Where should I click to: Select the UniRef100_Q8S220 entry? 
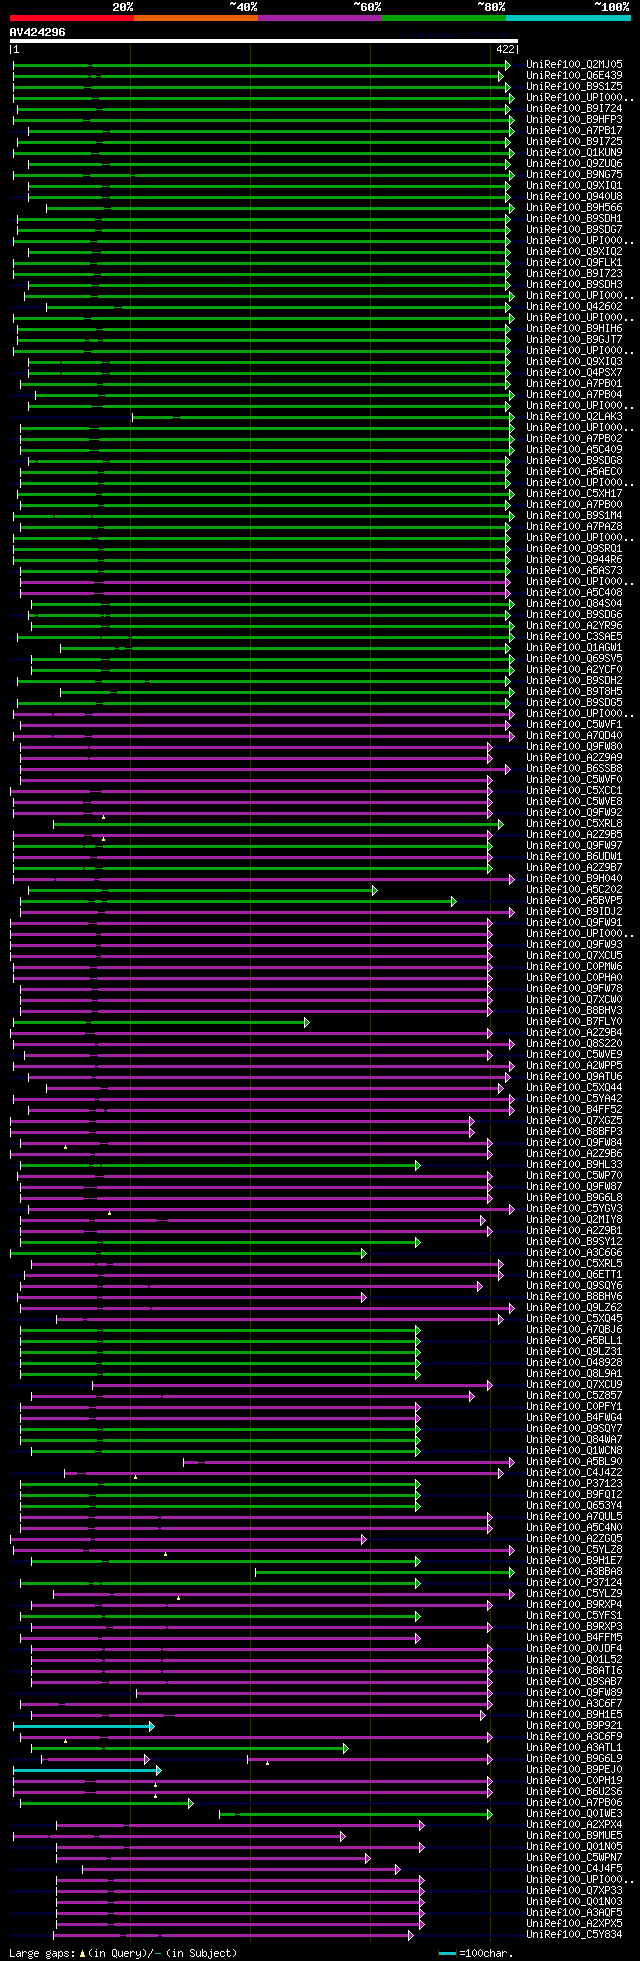(574, 1043)
